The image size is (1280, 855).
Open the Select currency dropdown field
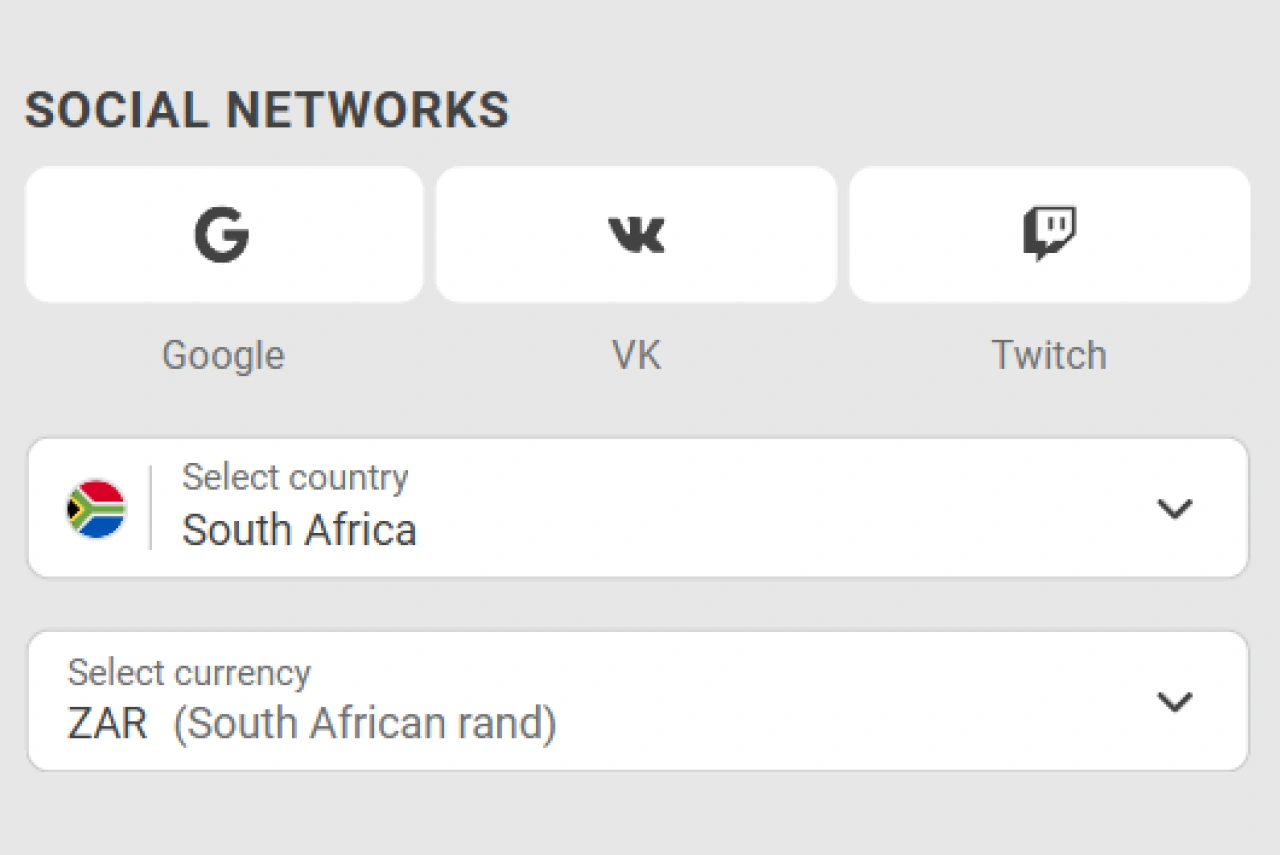(700, 701)
